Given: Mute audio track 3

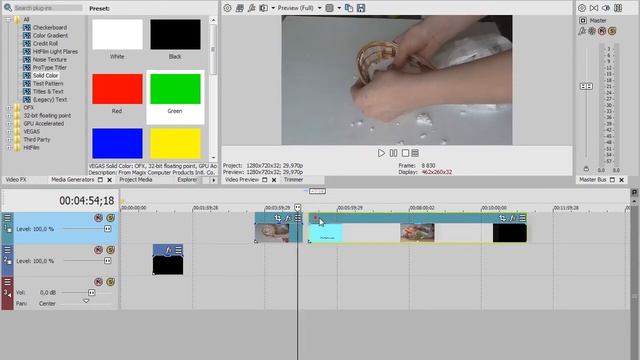Looking at the screenshot, I should [98, 282].
